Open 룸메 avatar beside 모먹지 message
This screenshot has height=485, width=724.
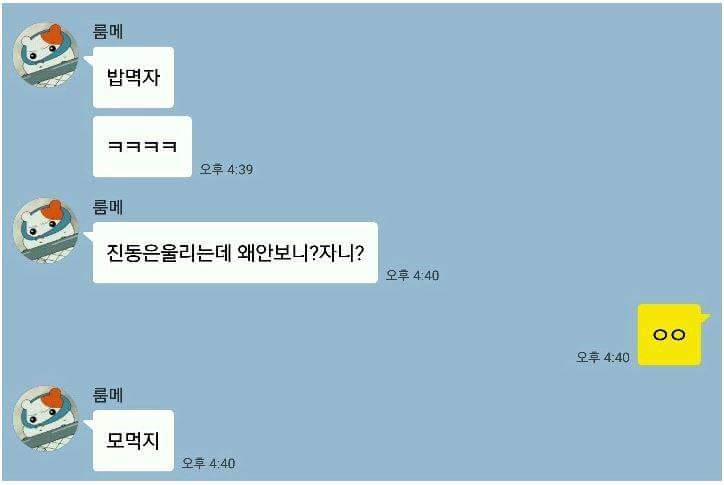pos(45,418)
